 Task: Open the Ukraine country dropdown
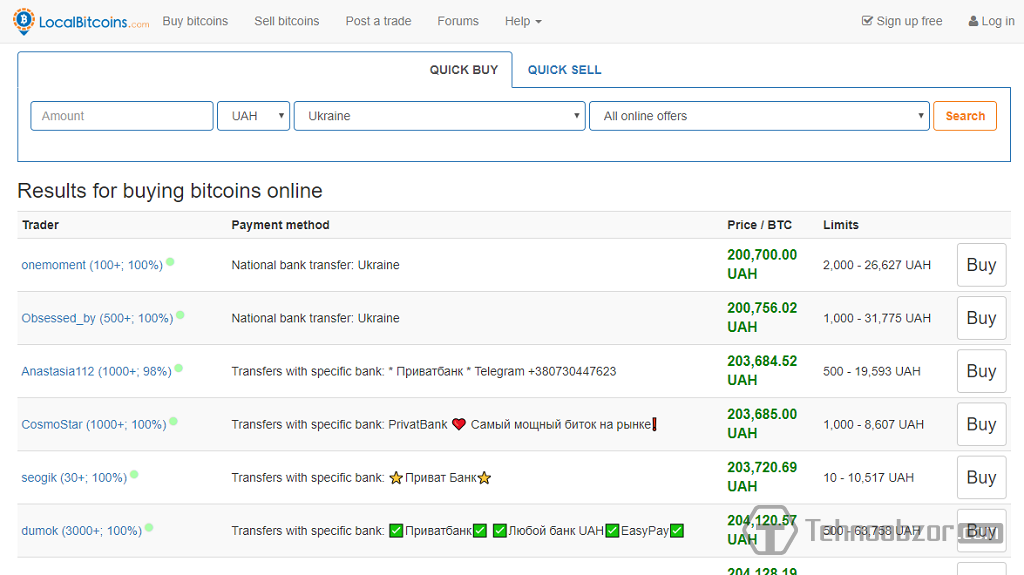[x=440, y=116]
